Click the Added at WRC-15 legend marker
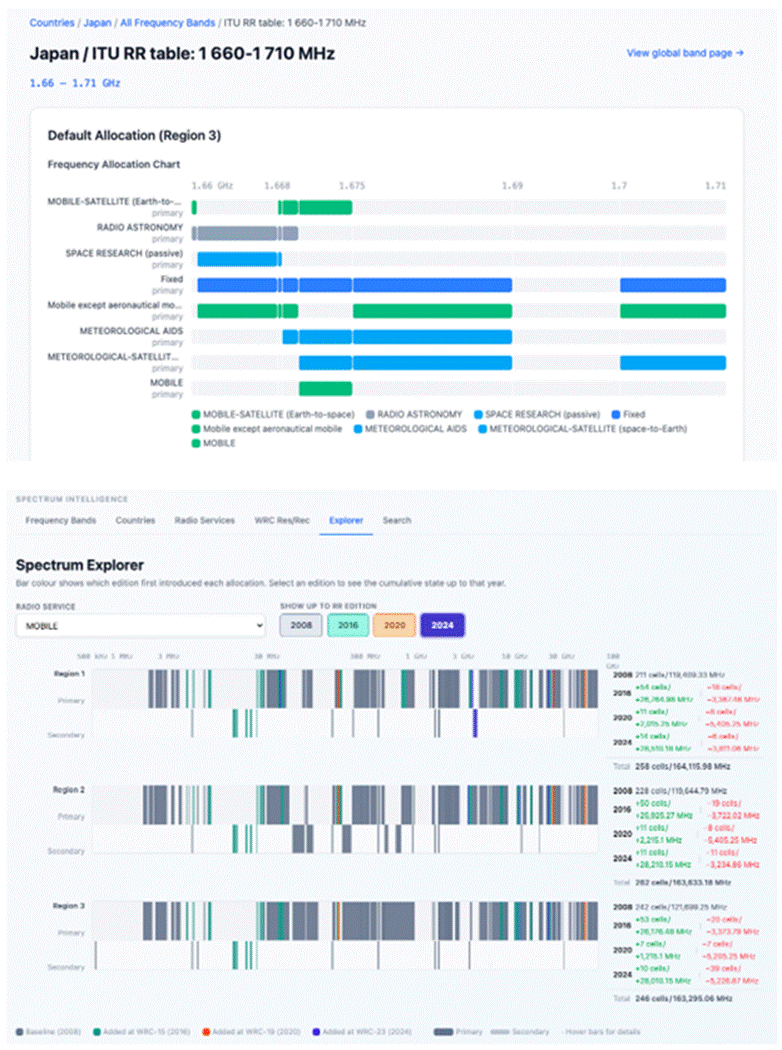This screenshot has width=782, height=1050. coord(96,1032)
